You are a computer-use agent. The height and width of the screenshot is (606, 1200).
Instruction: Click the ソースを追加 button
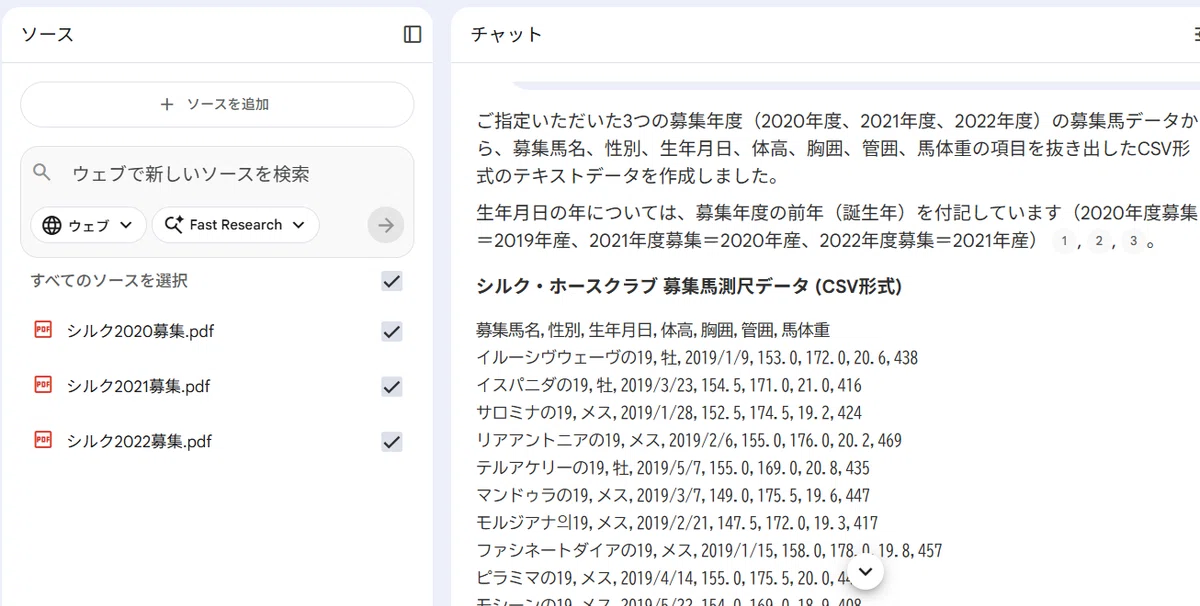(217, 104)
